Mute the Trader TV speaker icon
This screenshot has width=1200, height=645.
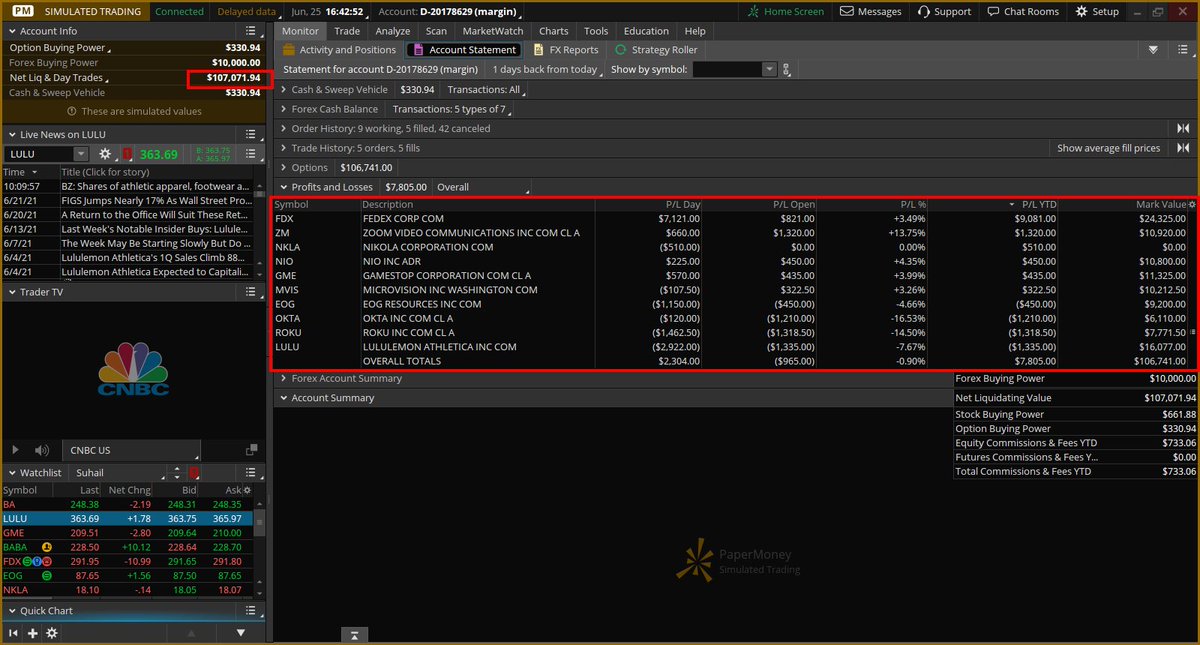[x=42, y=451]
